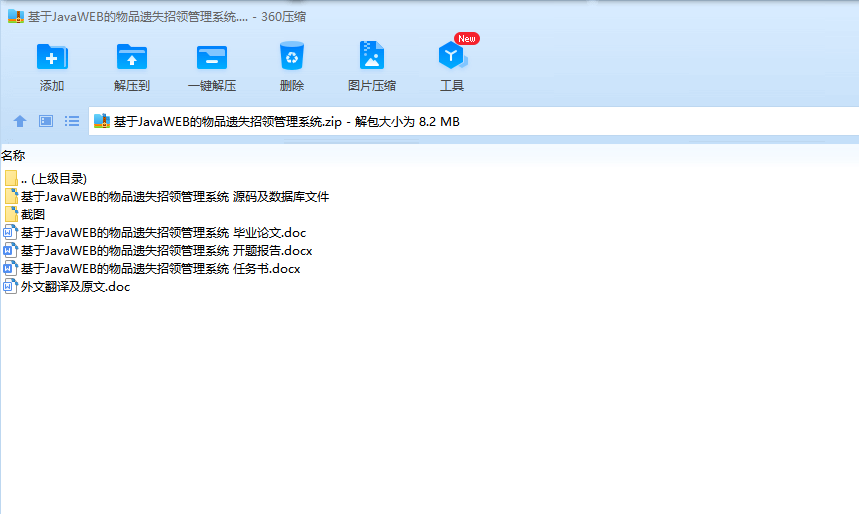Click the 360压缩 window title text

click(167, 17)
